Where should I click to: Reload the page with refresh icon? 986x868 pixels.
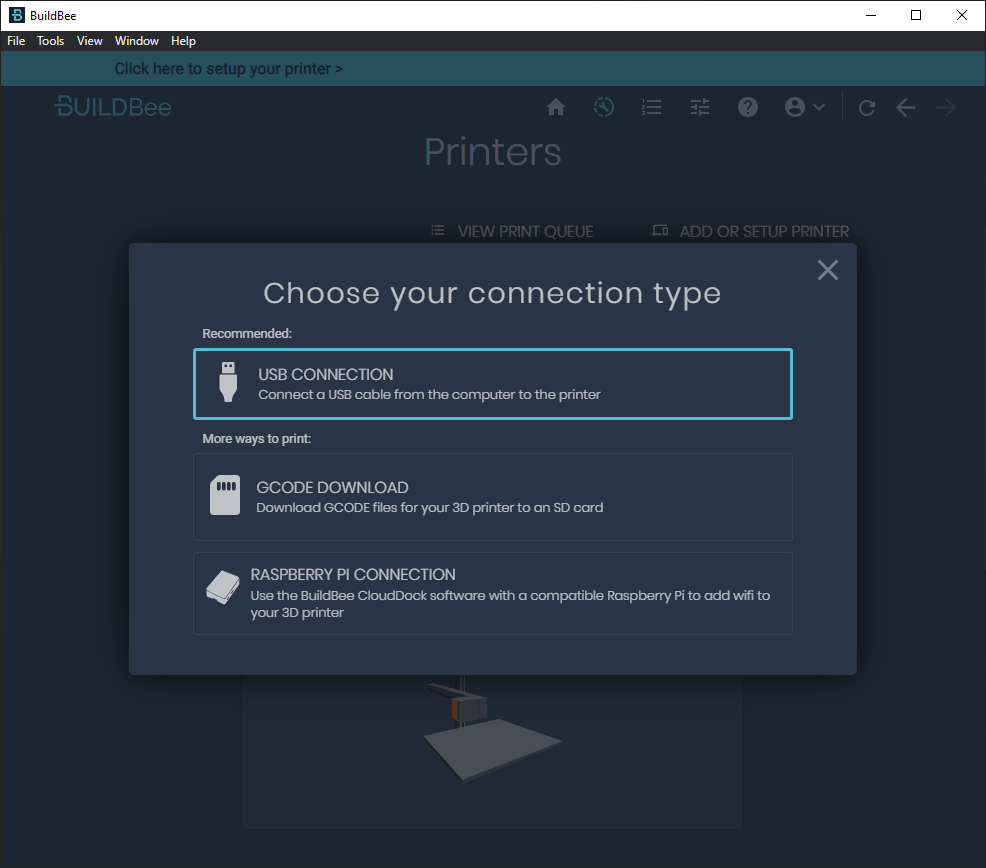[867, 108]
